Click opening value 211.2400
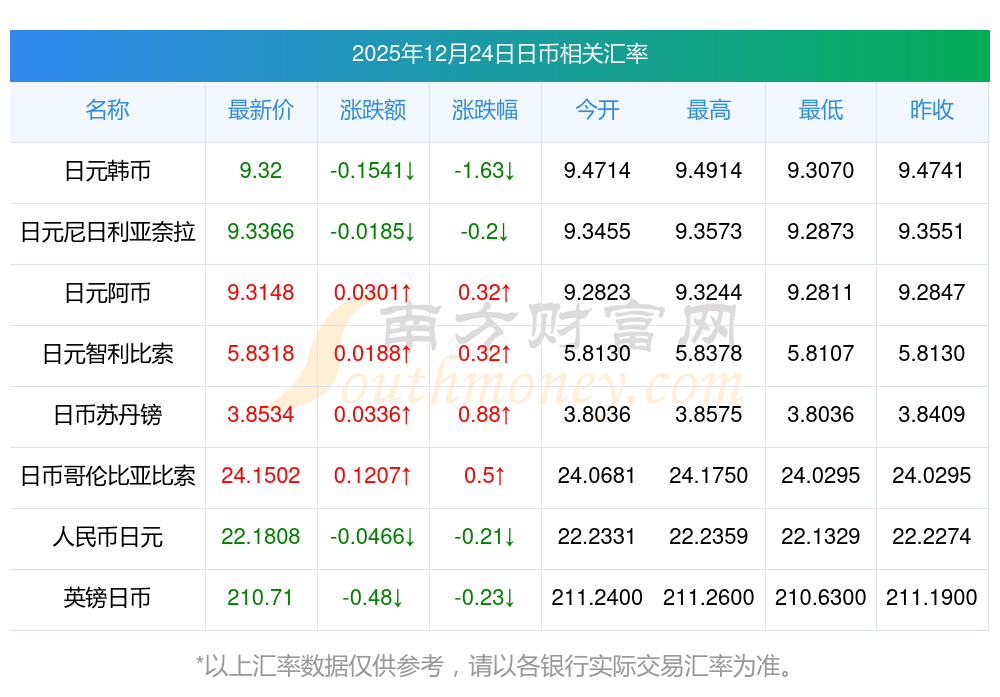This screenshot has width=1000, height=697. tap(597, 598)
